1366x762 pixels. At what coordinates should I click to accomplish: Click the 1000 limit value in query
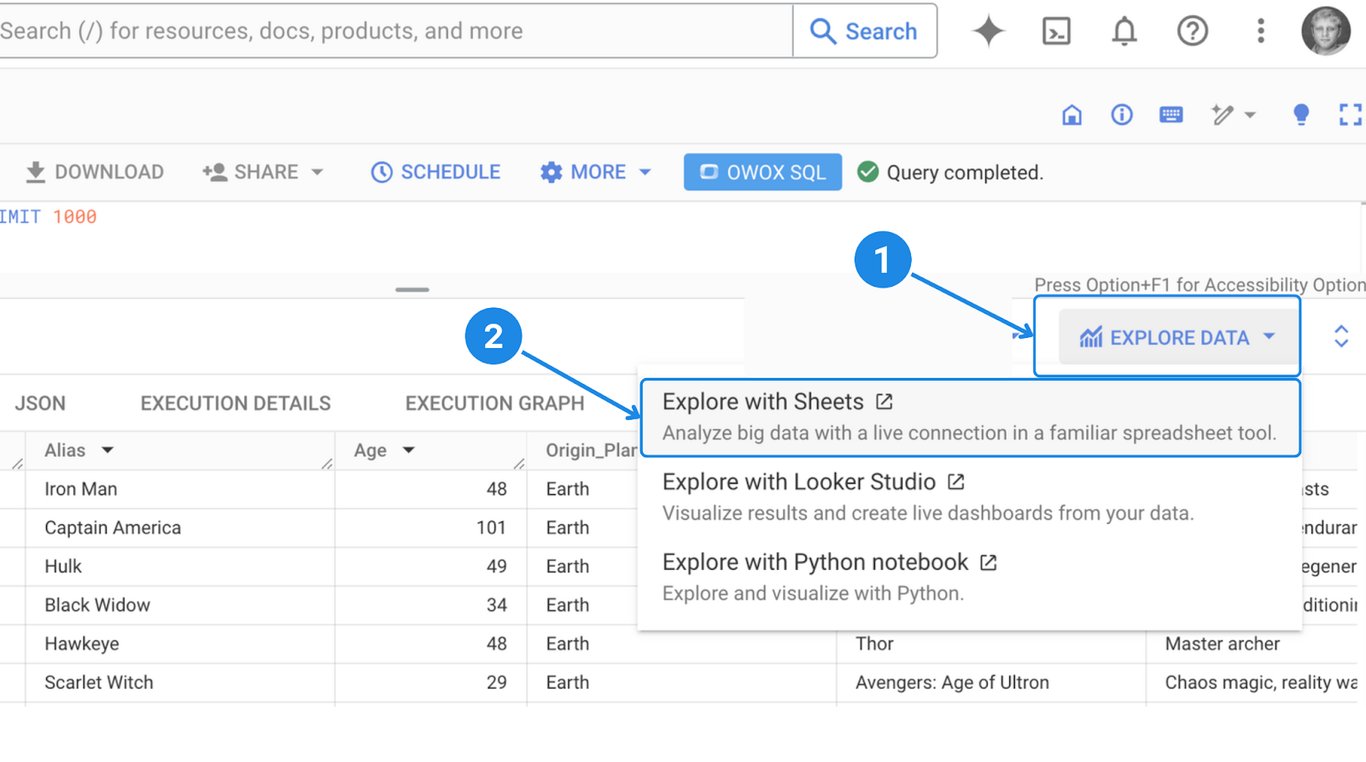[74, 216]
